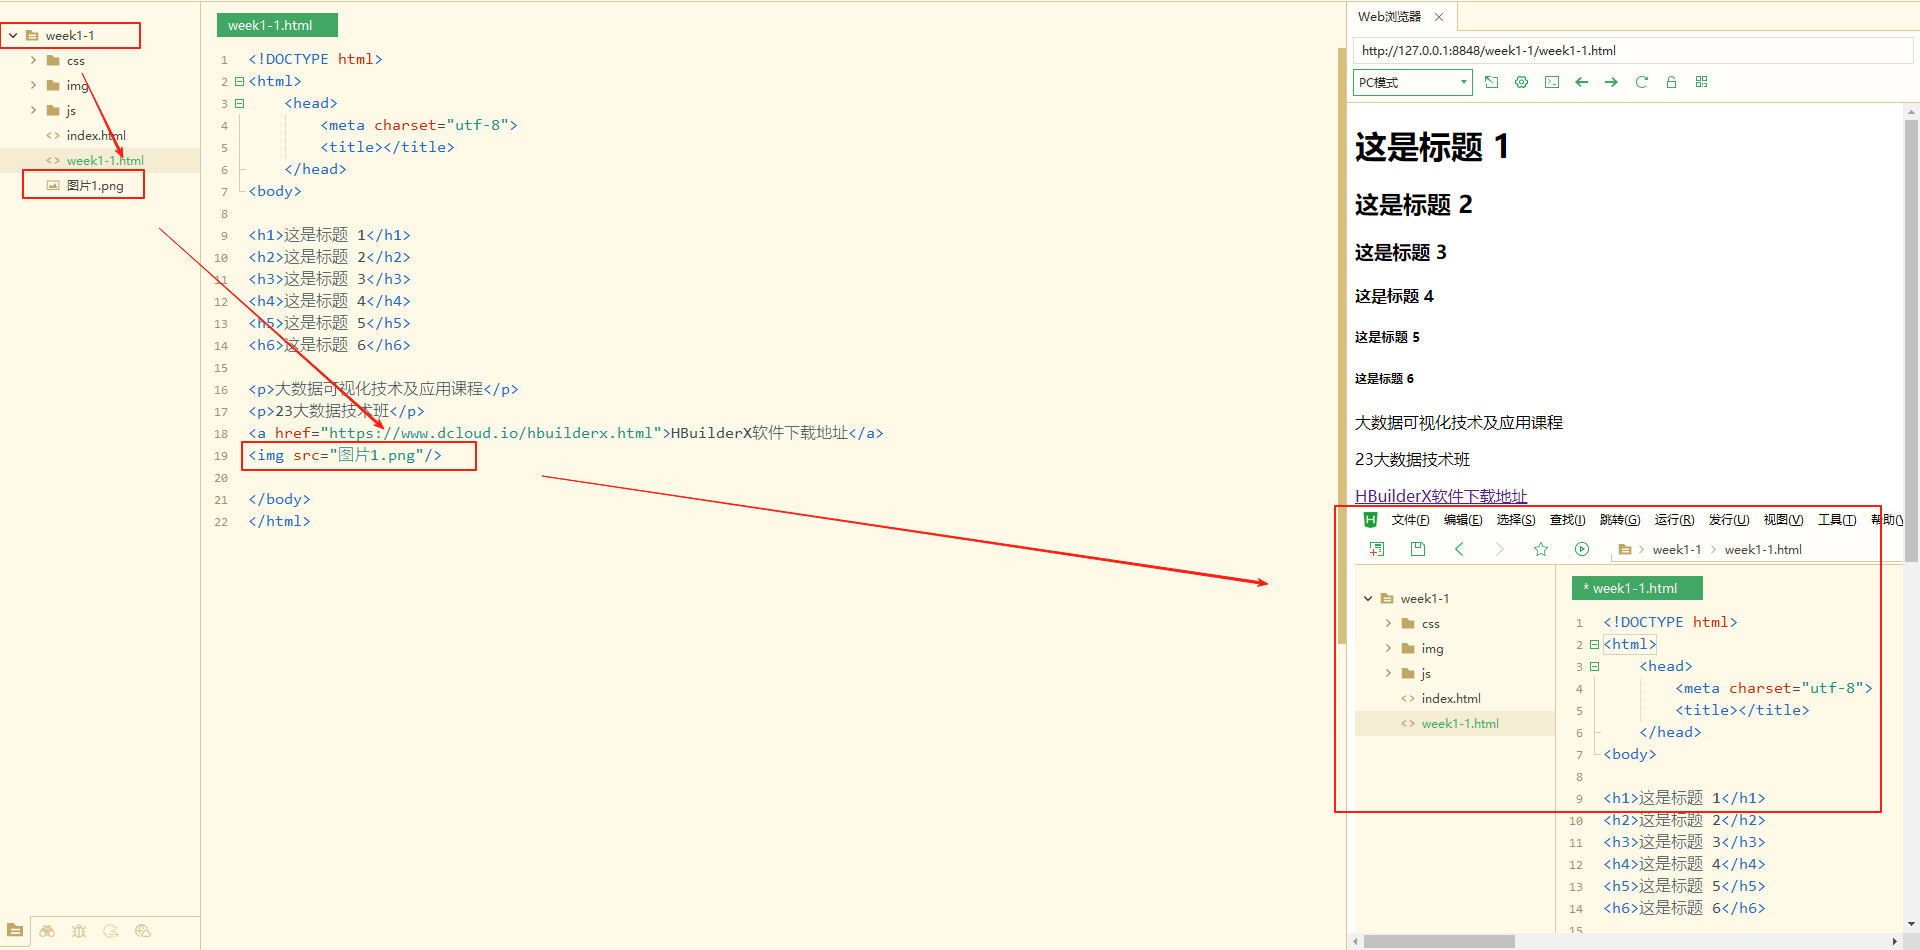Click the h3 heading code on line 11
Screen dimensions: 1920x950
click(329, 280)
